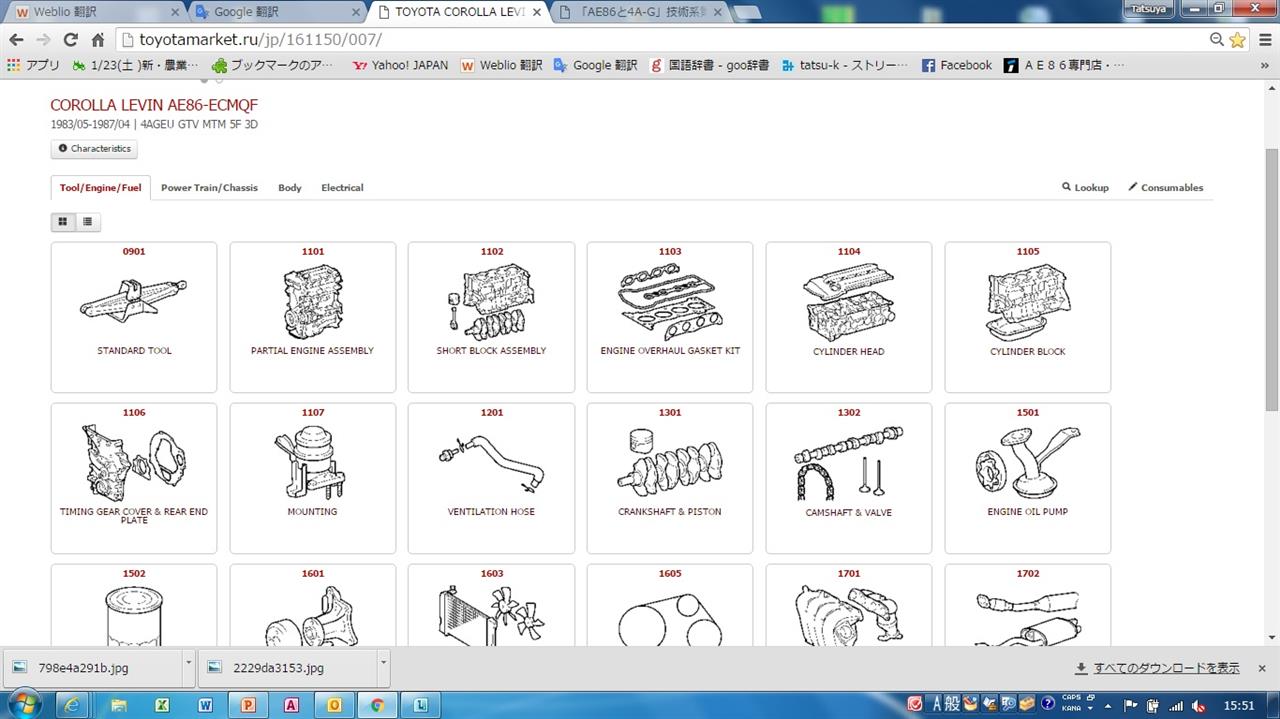This screenshot has height=719, width=1280.
Task: Select the Tool/Engine/Fuel tab
Action: pos(100,188)
